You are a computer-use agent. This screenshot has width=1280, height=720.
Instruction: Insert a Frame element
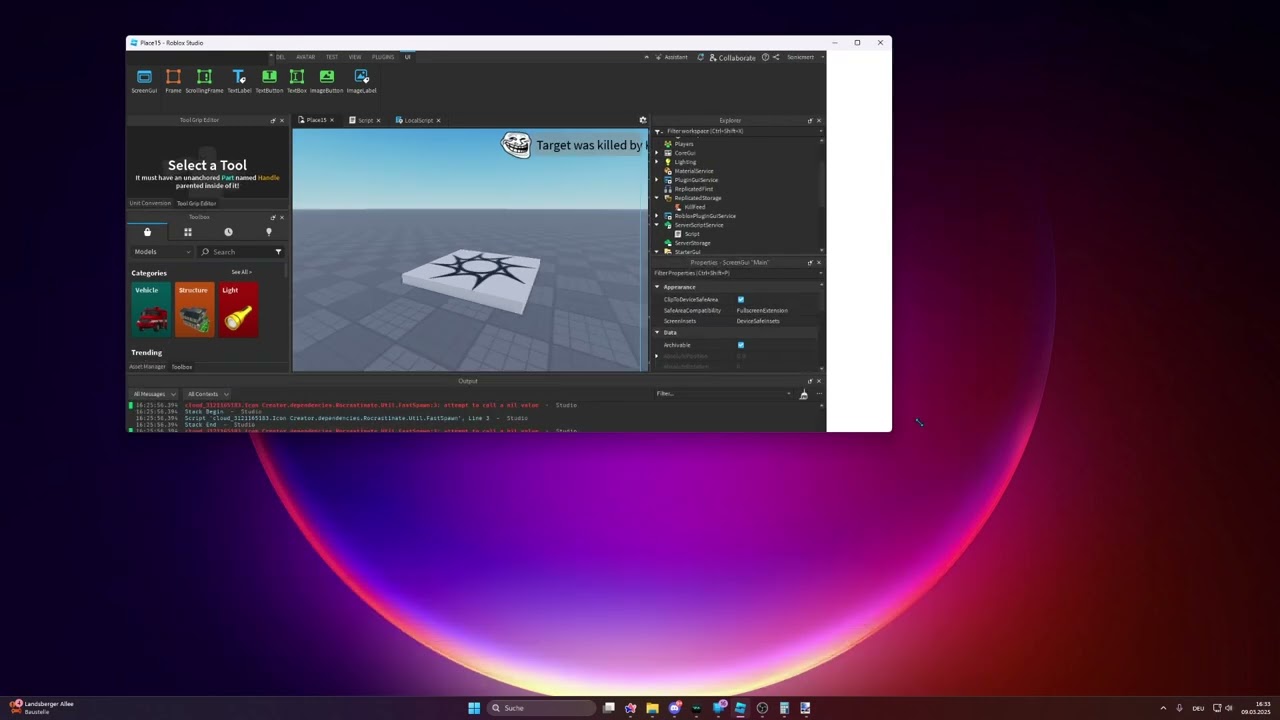pyautogui.click(x=173, y=81)
